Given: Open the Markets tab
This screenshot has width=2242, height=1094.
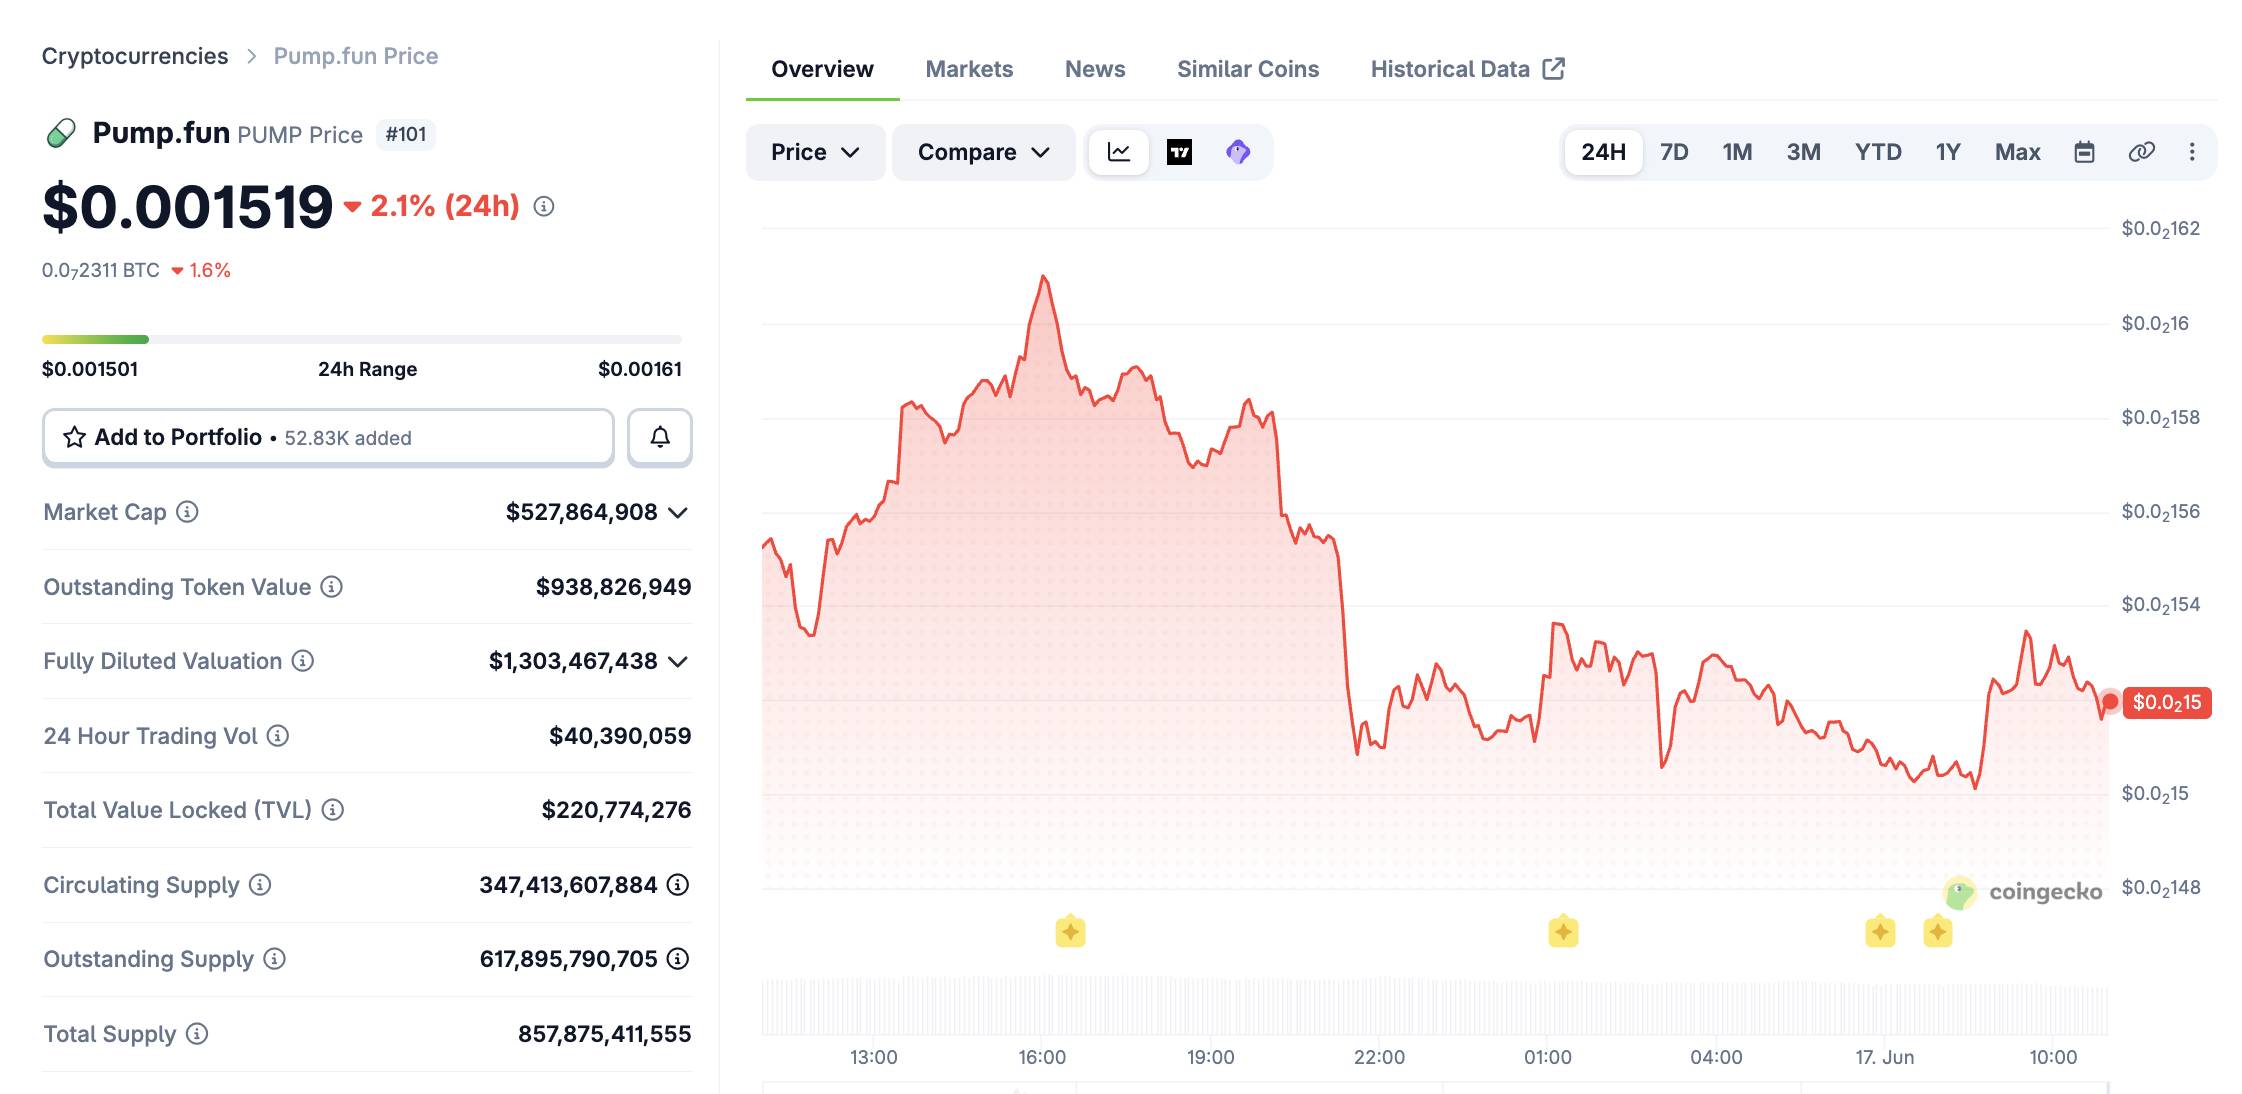Looking at the screenshot, I should 969,69.
